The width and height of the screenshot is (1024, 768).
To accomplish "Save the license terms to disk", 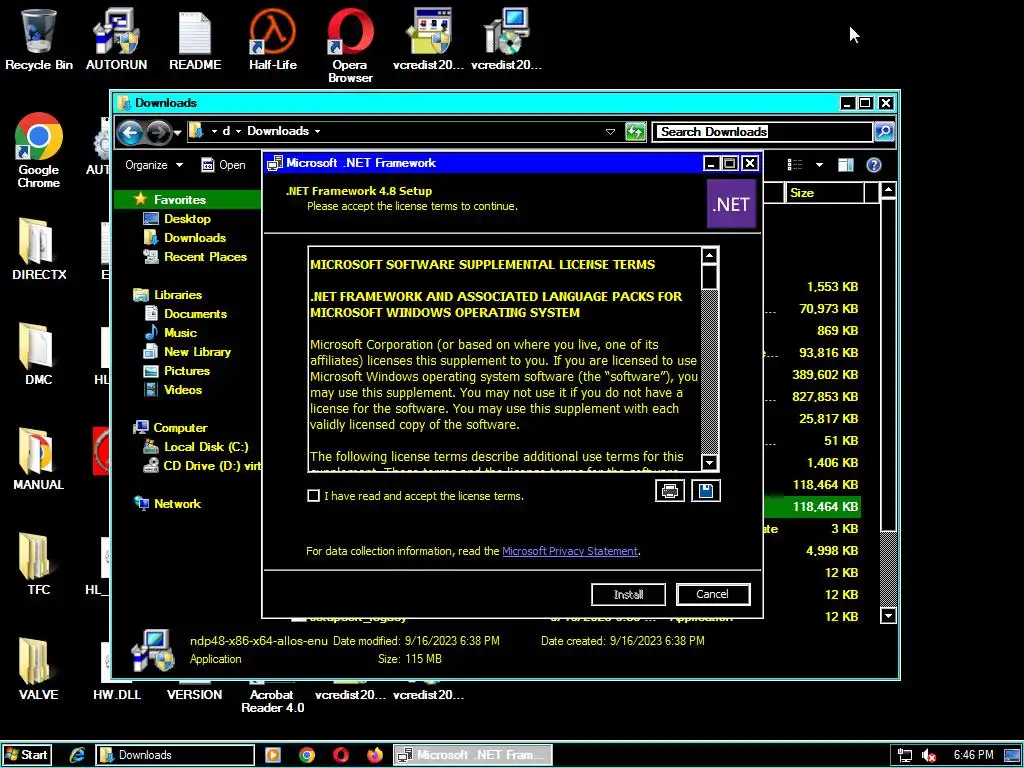I will tap(705, 491).
